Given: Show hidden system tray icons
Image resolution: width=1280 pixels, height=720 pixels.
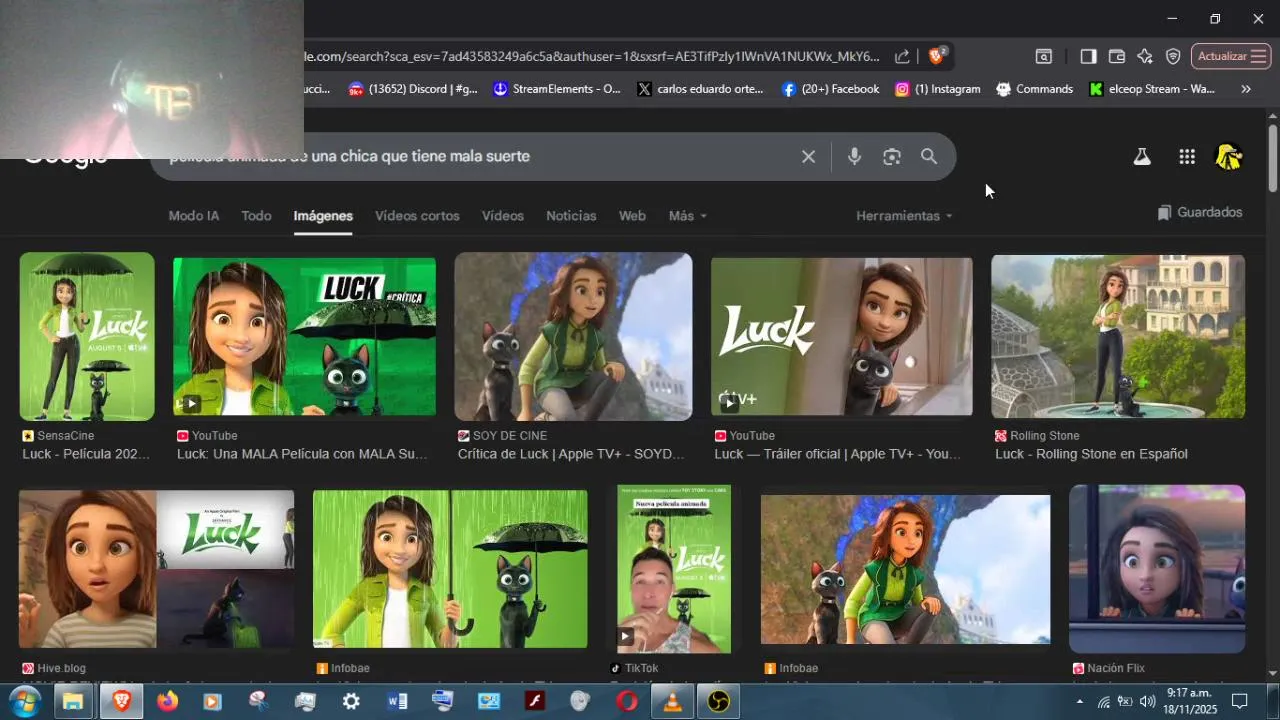Looking at the screenshot, I should [1079, 701].
